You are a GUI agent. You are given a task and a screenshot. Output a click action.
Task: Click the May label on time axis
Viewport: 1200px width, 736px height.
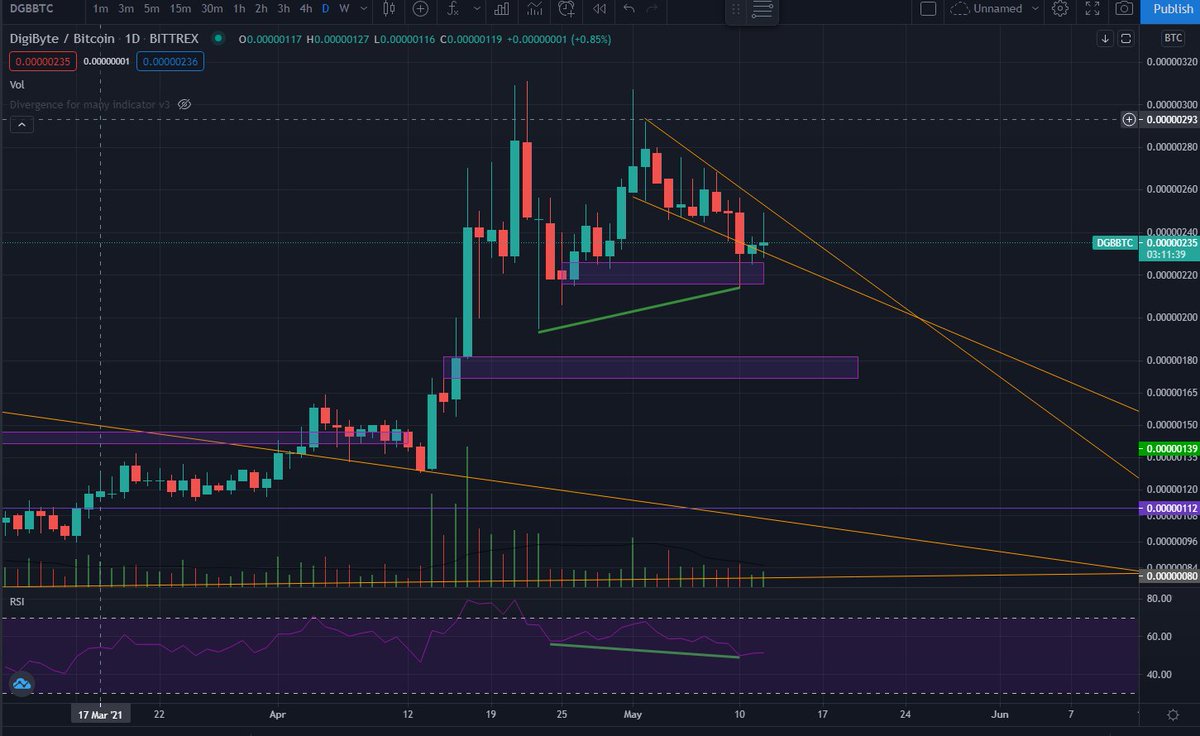pos(632,715)
